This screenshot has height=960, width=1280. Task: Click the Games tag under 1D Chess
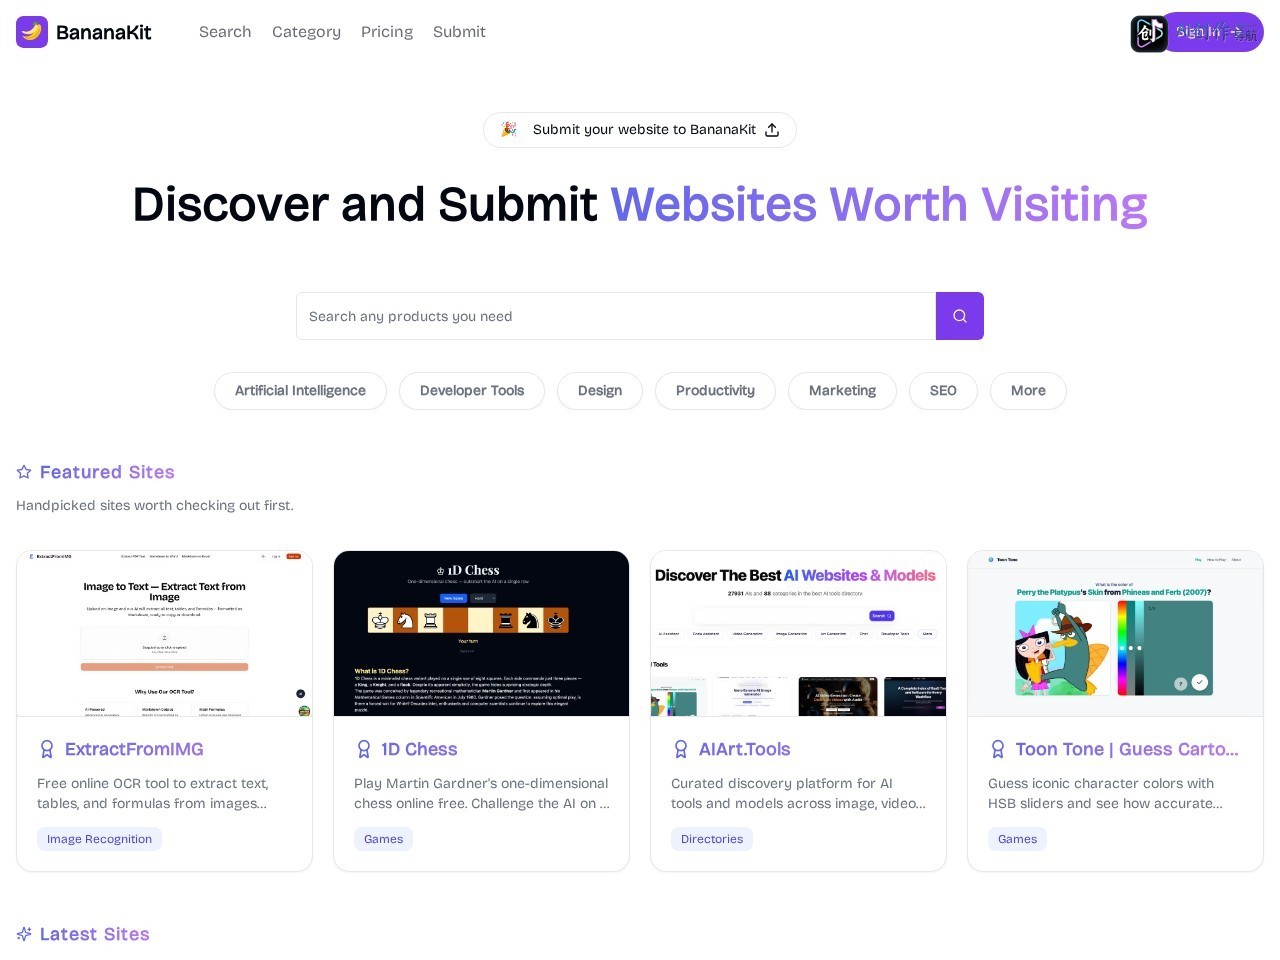point(383,839)
